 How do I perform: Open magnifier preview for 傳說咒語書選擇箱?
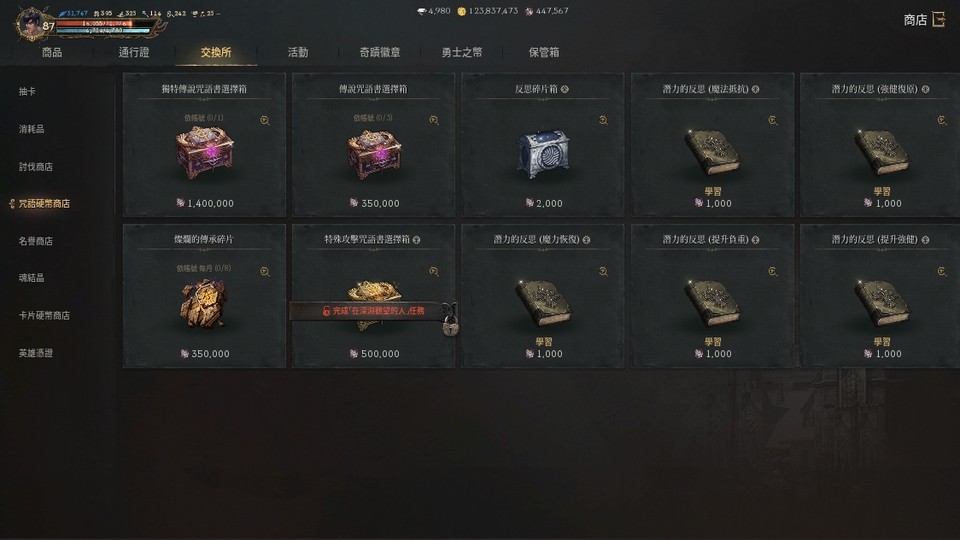[x=434, y=121]
